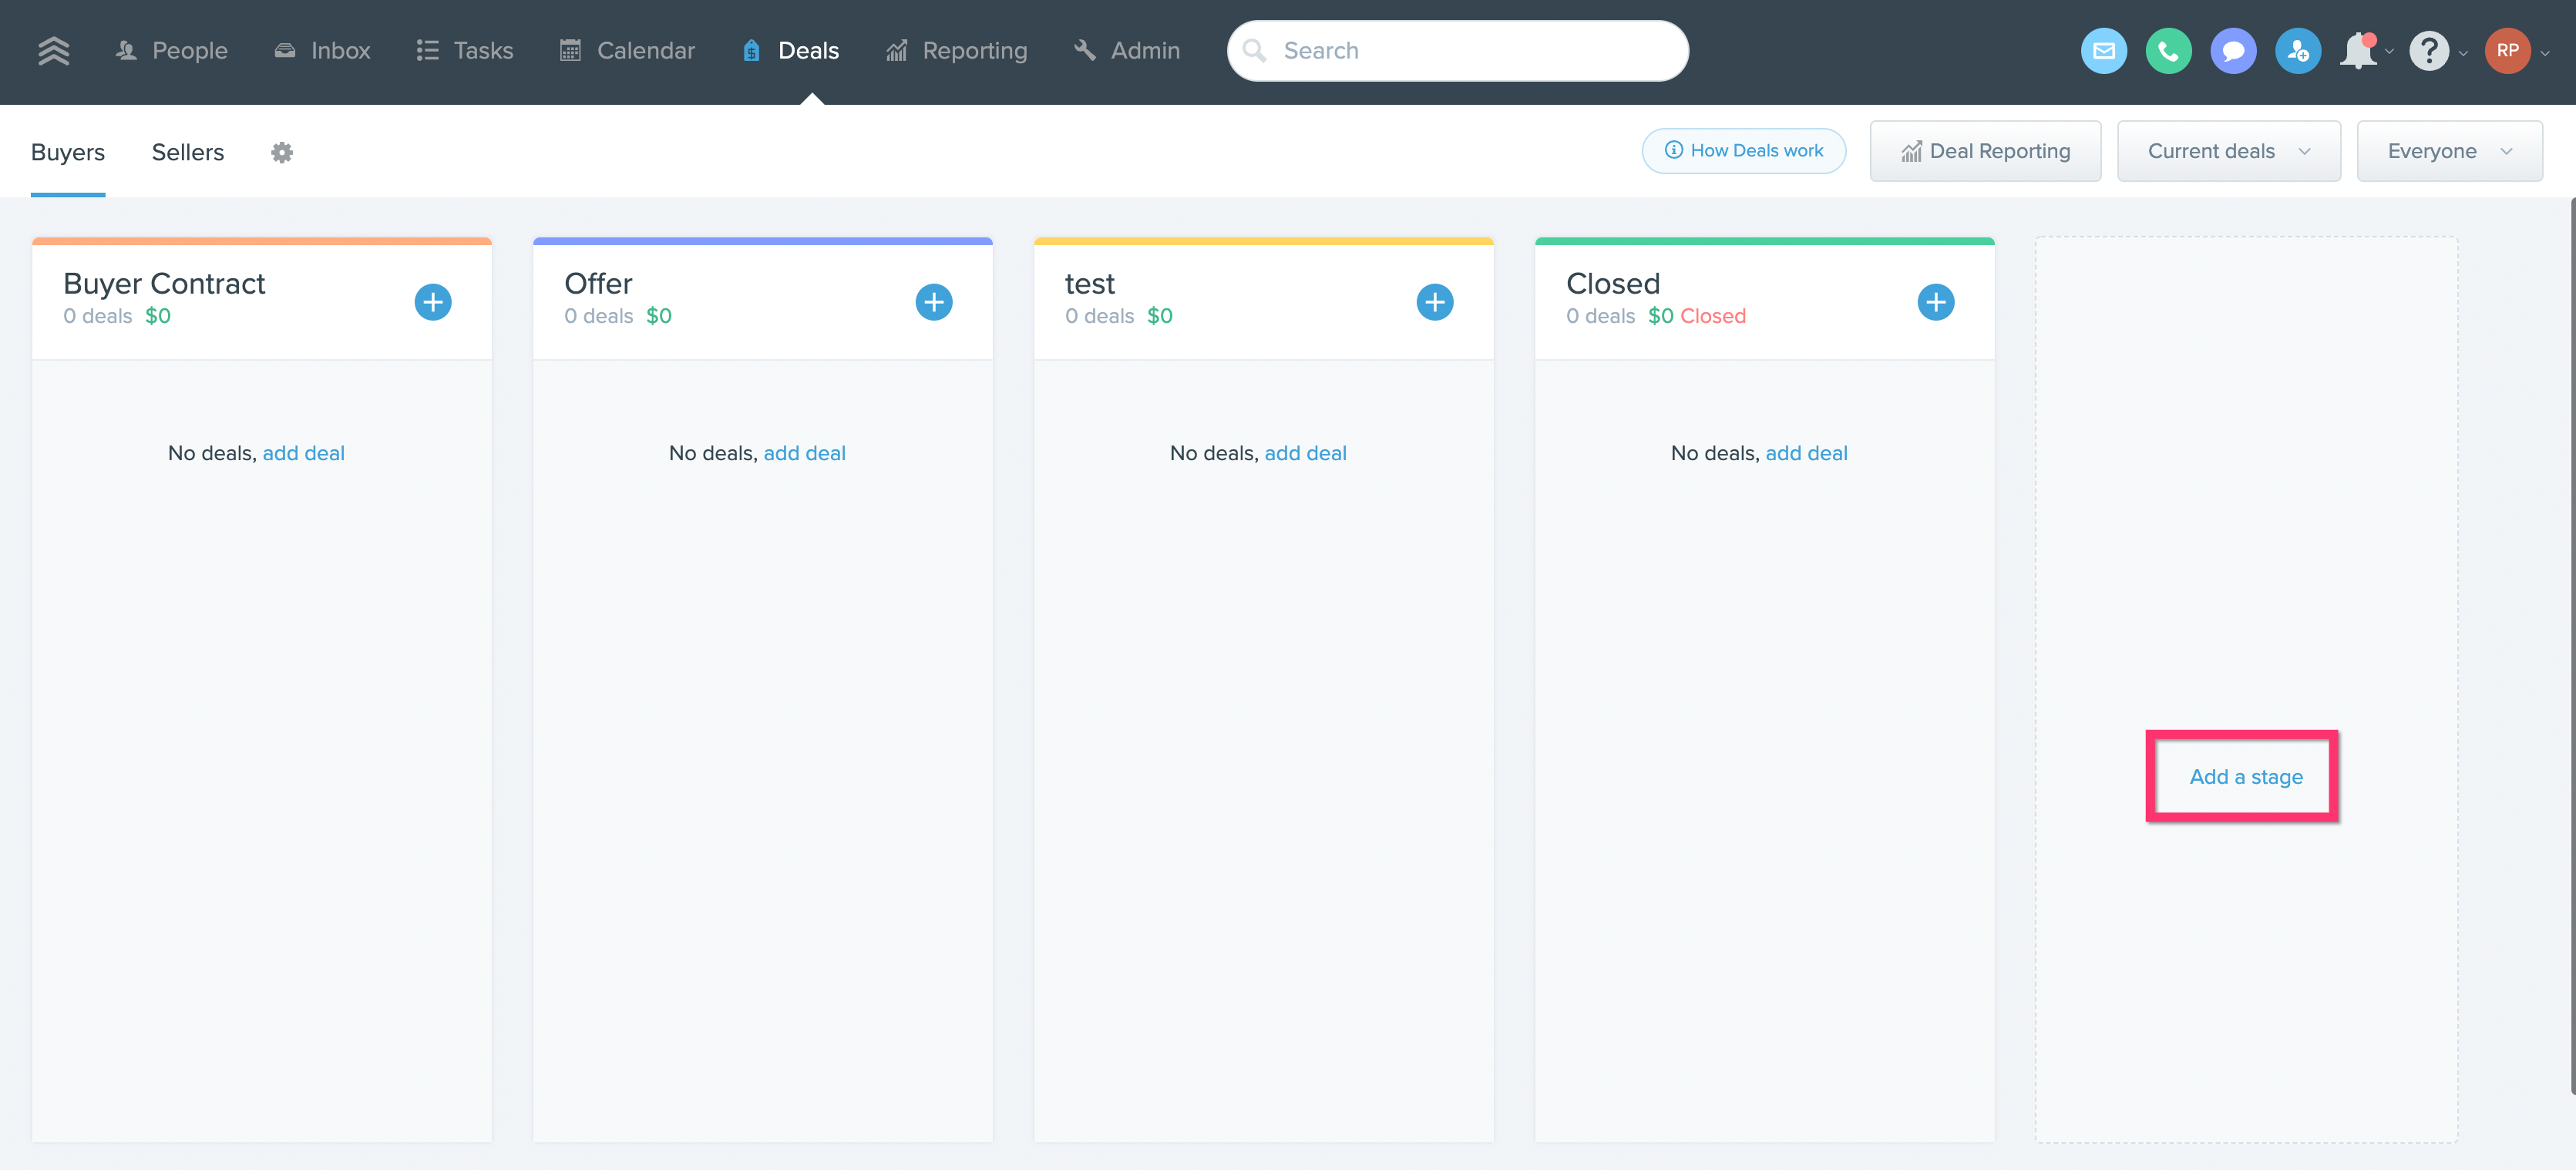The width and height of the screenshot is (2576, 1170).
Task: Open the notifications bell
Action: click(x=2358, y=50)
